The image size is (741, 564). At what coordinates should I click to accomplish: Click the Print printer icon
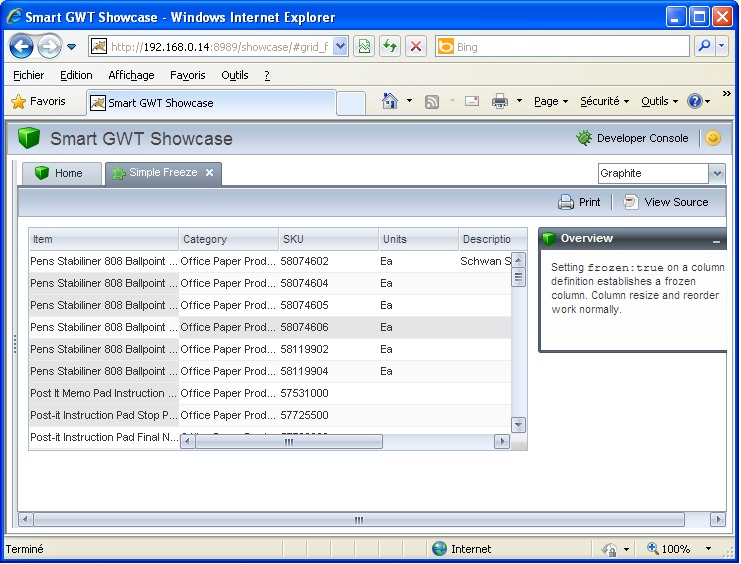566,202
